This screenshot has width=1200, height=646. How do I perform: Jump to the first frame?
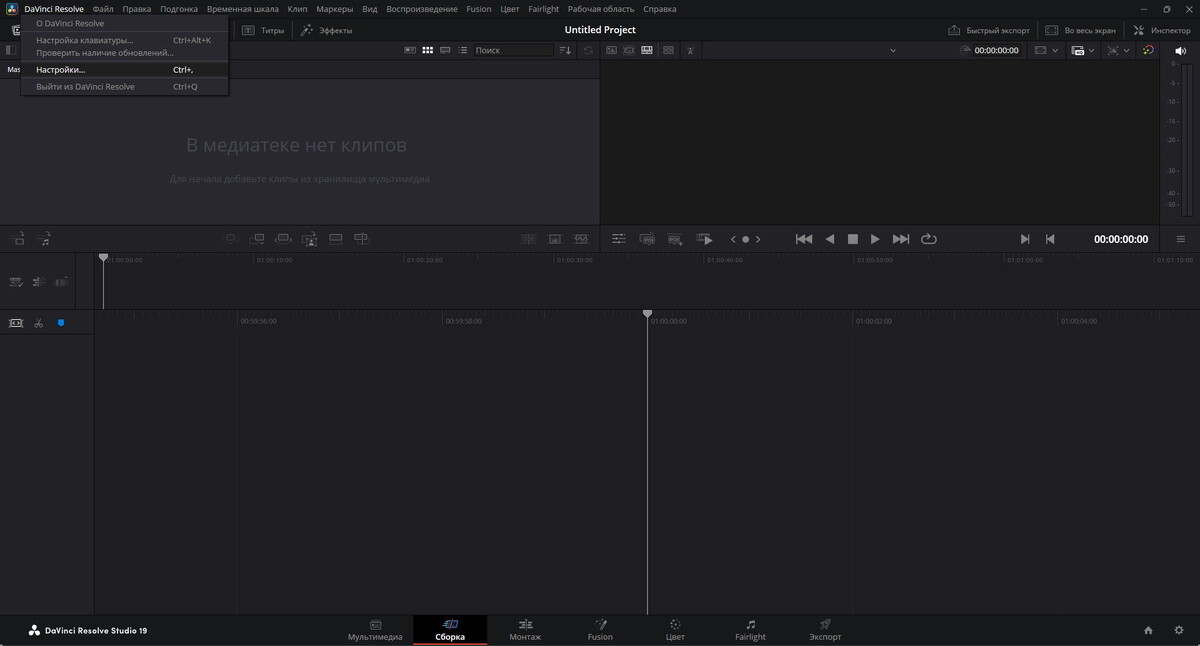coord(804,239)
